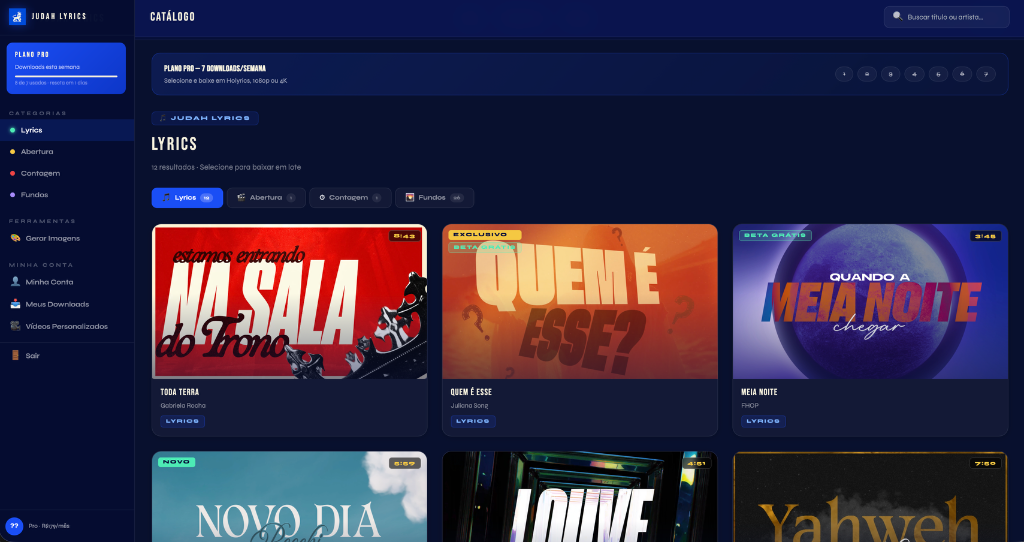
Task: Click the 5:43 duration badge
Action: point(405,236)
